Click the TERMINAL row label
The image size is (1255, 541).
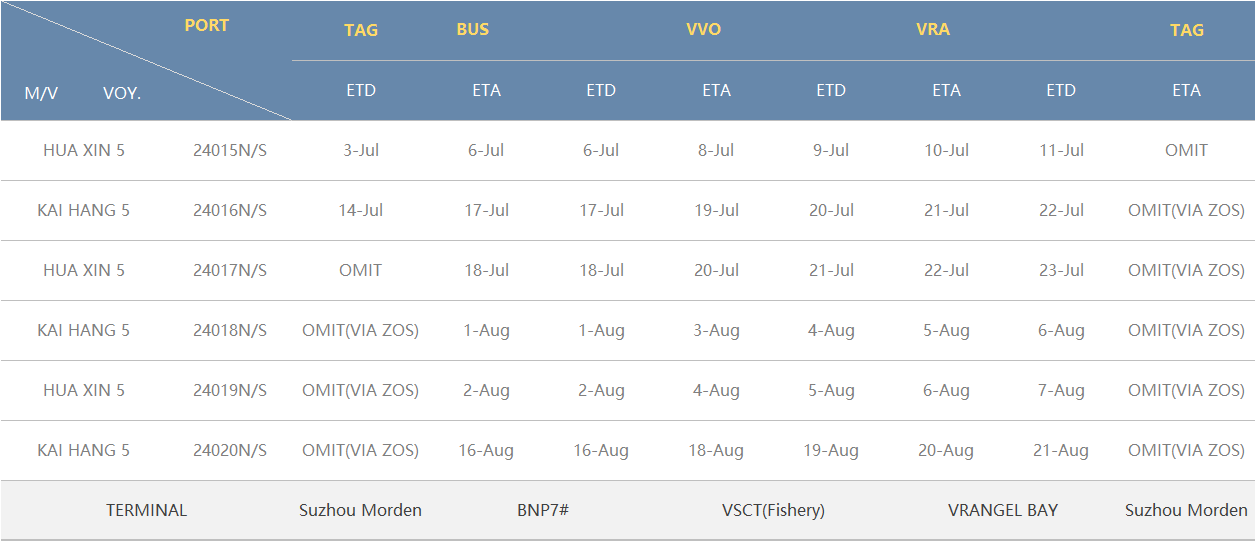[x=146, y=510]
